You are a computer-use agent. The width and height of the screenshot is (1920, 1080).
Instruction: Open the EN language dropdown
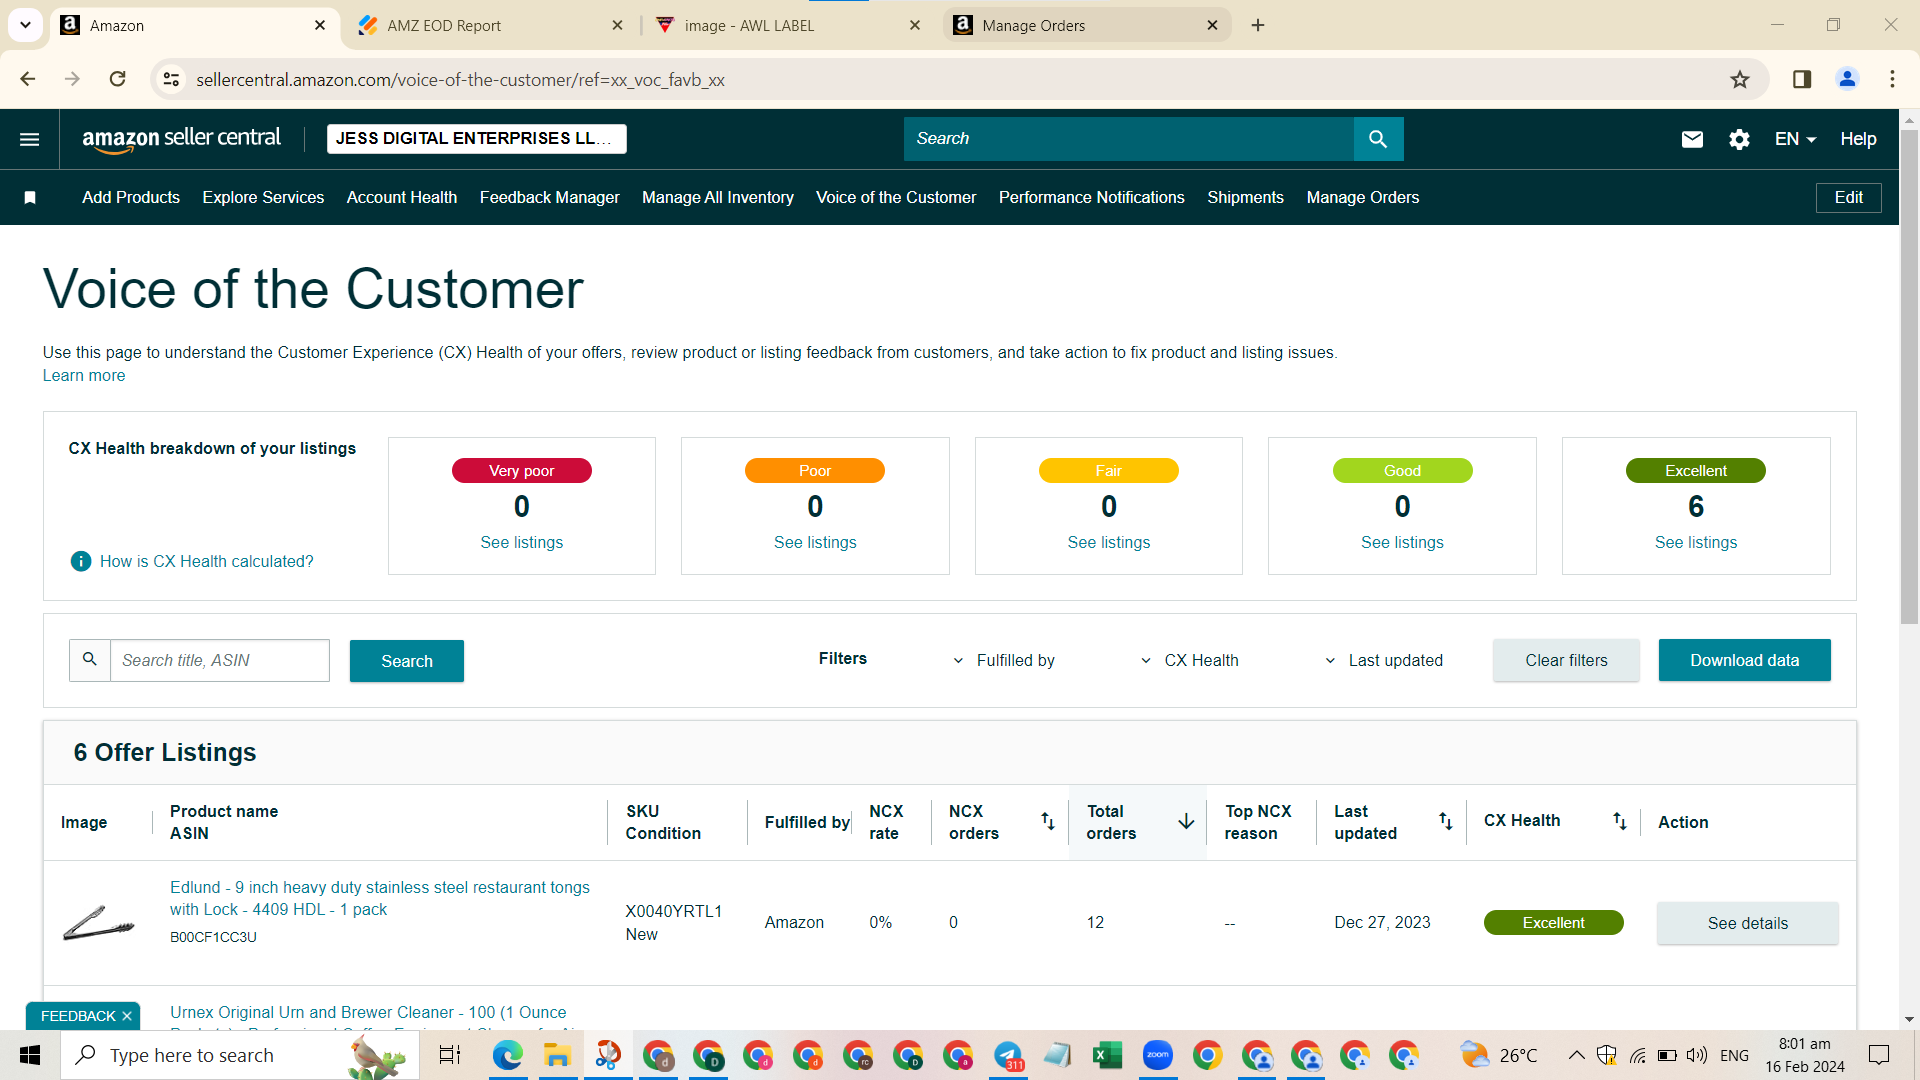pos(1795,139)
